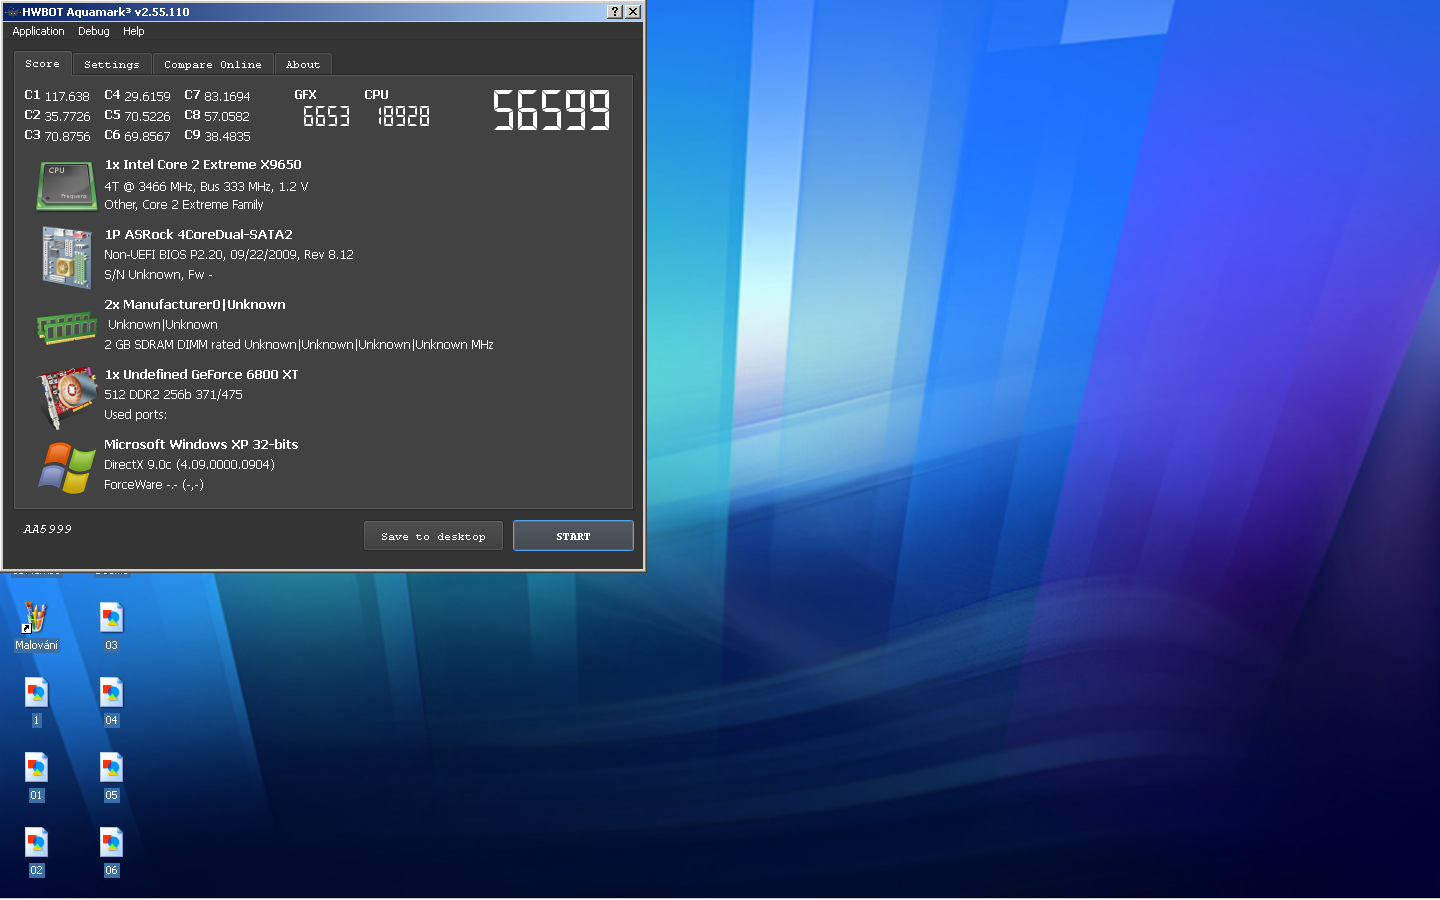This screenshot has height=900, width=1440.
Task: Click the GeForce graphics card icon
Action: [66, 397]
